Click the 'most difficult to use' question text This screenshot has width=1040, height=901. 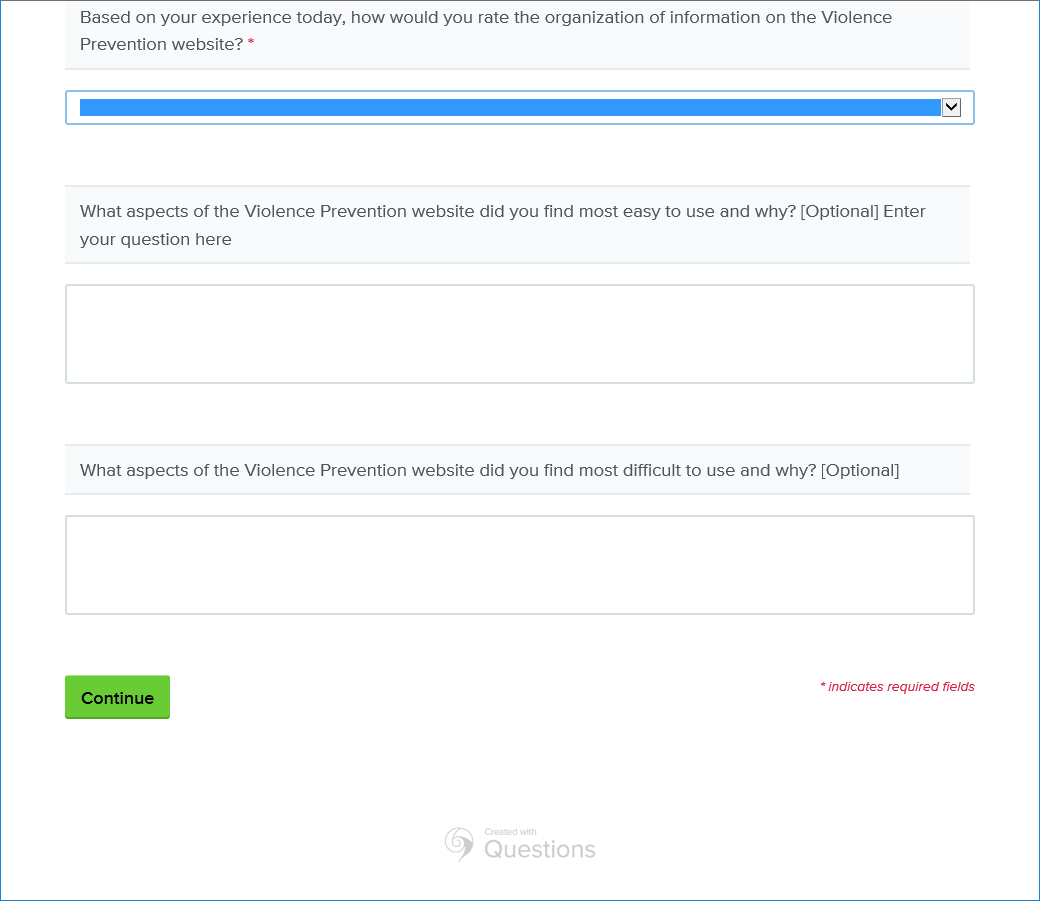tap(489, 470)
